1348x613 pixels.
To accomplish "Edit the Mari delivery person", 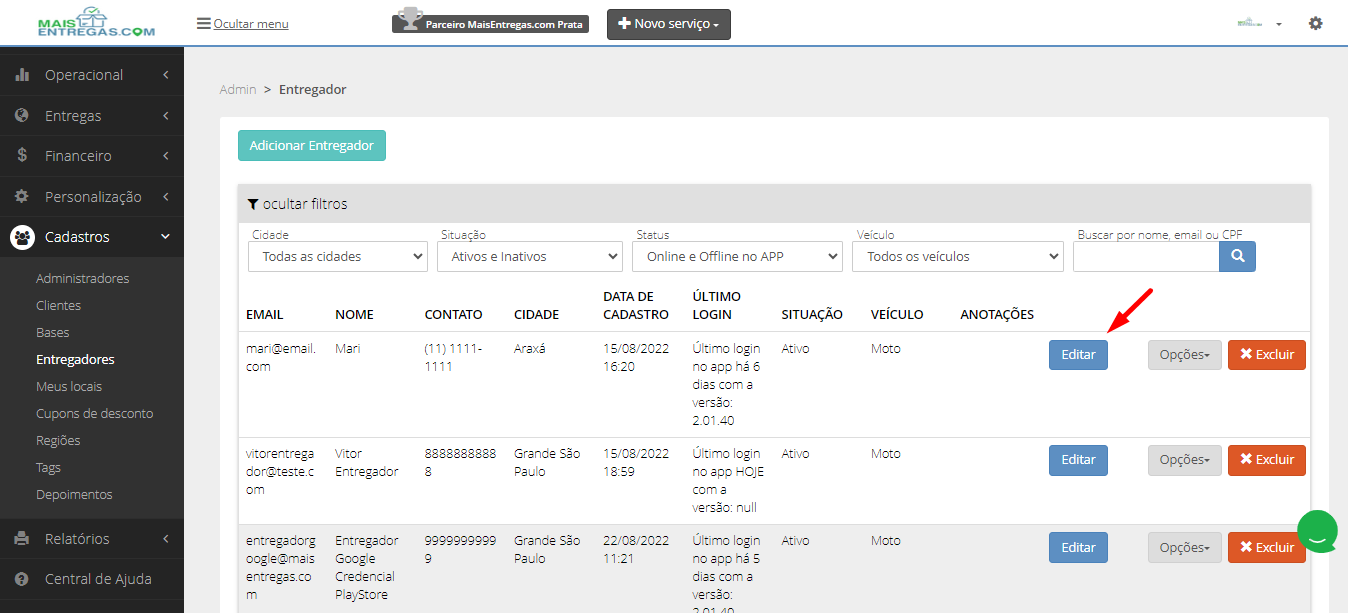I will [1078, 355].
